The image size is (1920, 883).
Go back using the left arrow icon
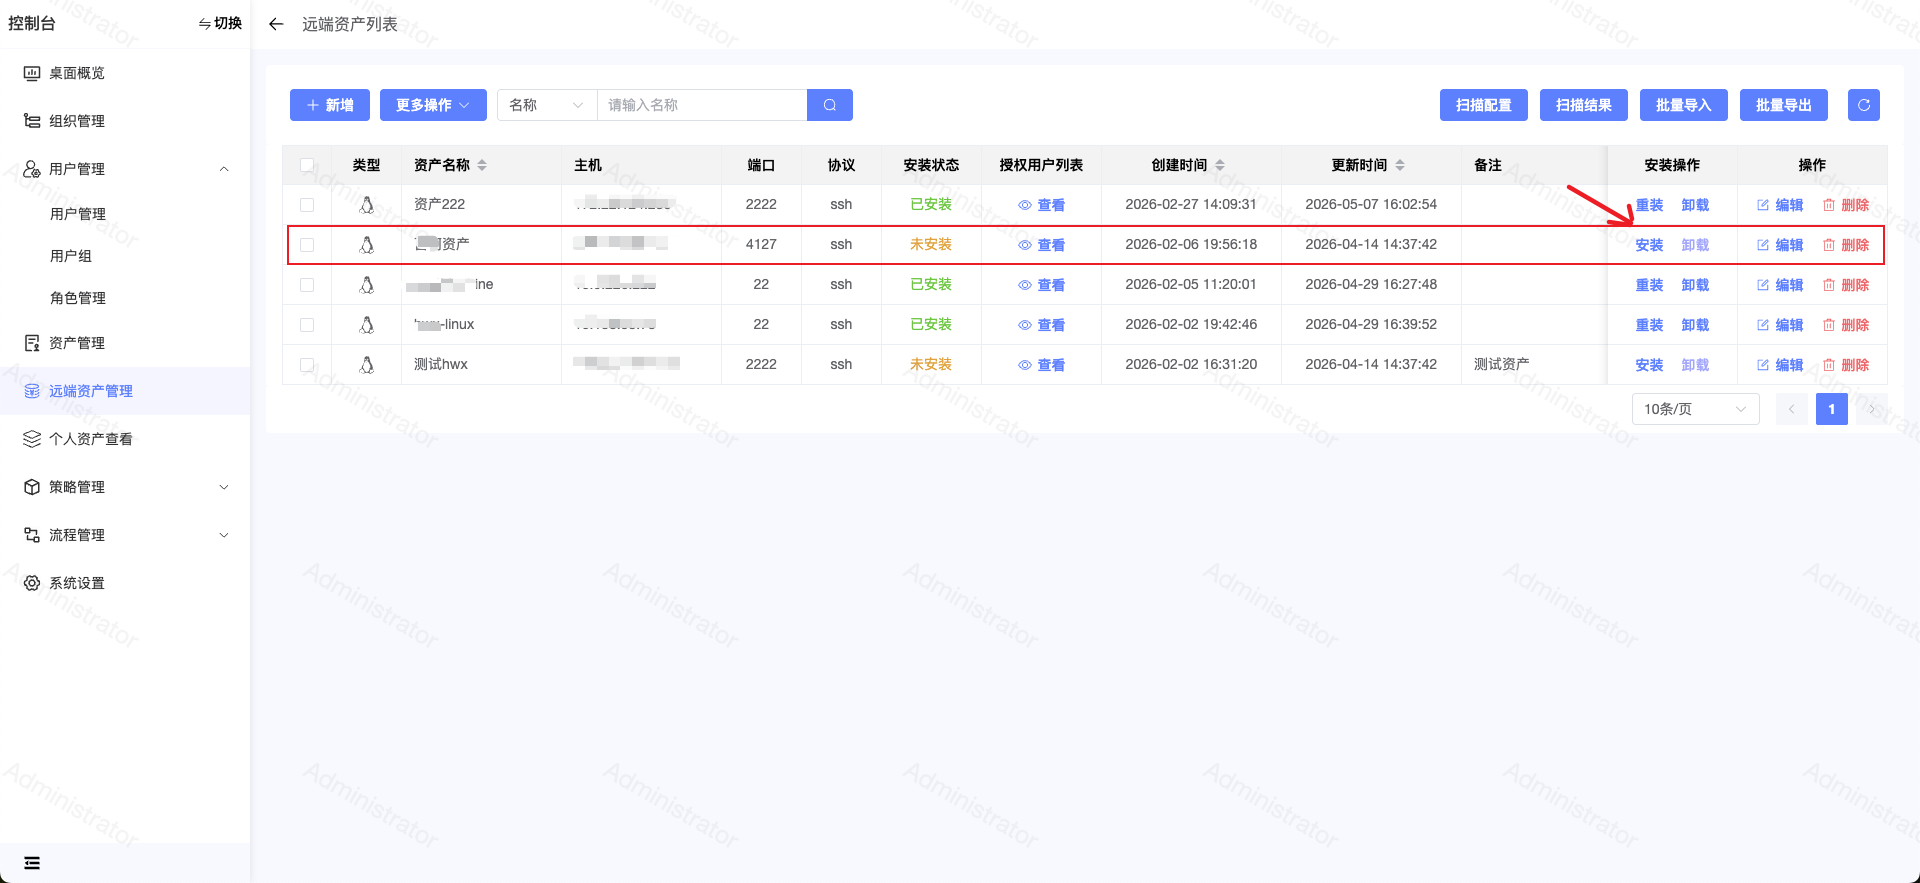coord(276,24)
